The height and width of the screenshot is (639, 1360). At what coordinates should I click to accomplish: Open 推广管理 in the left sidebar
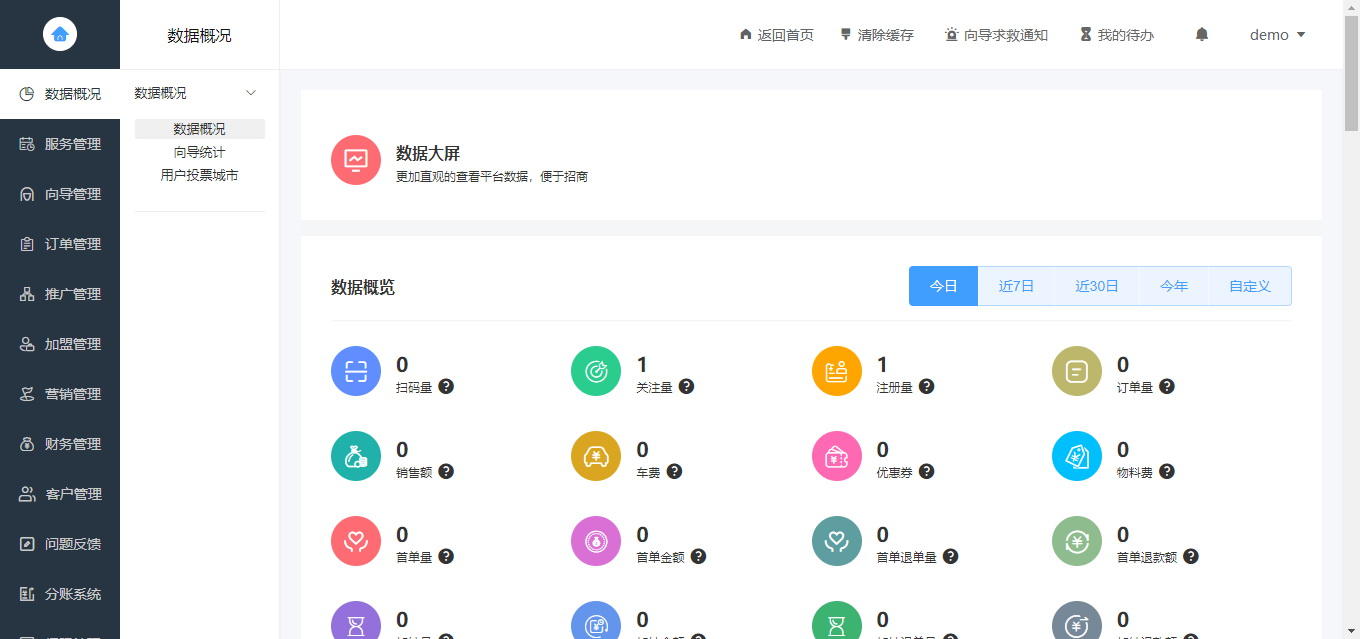click(x=60, y=294)
